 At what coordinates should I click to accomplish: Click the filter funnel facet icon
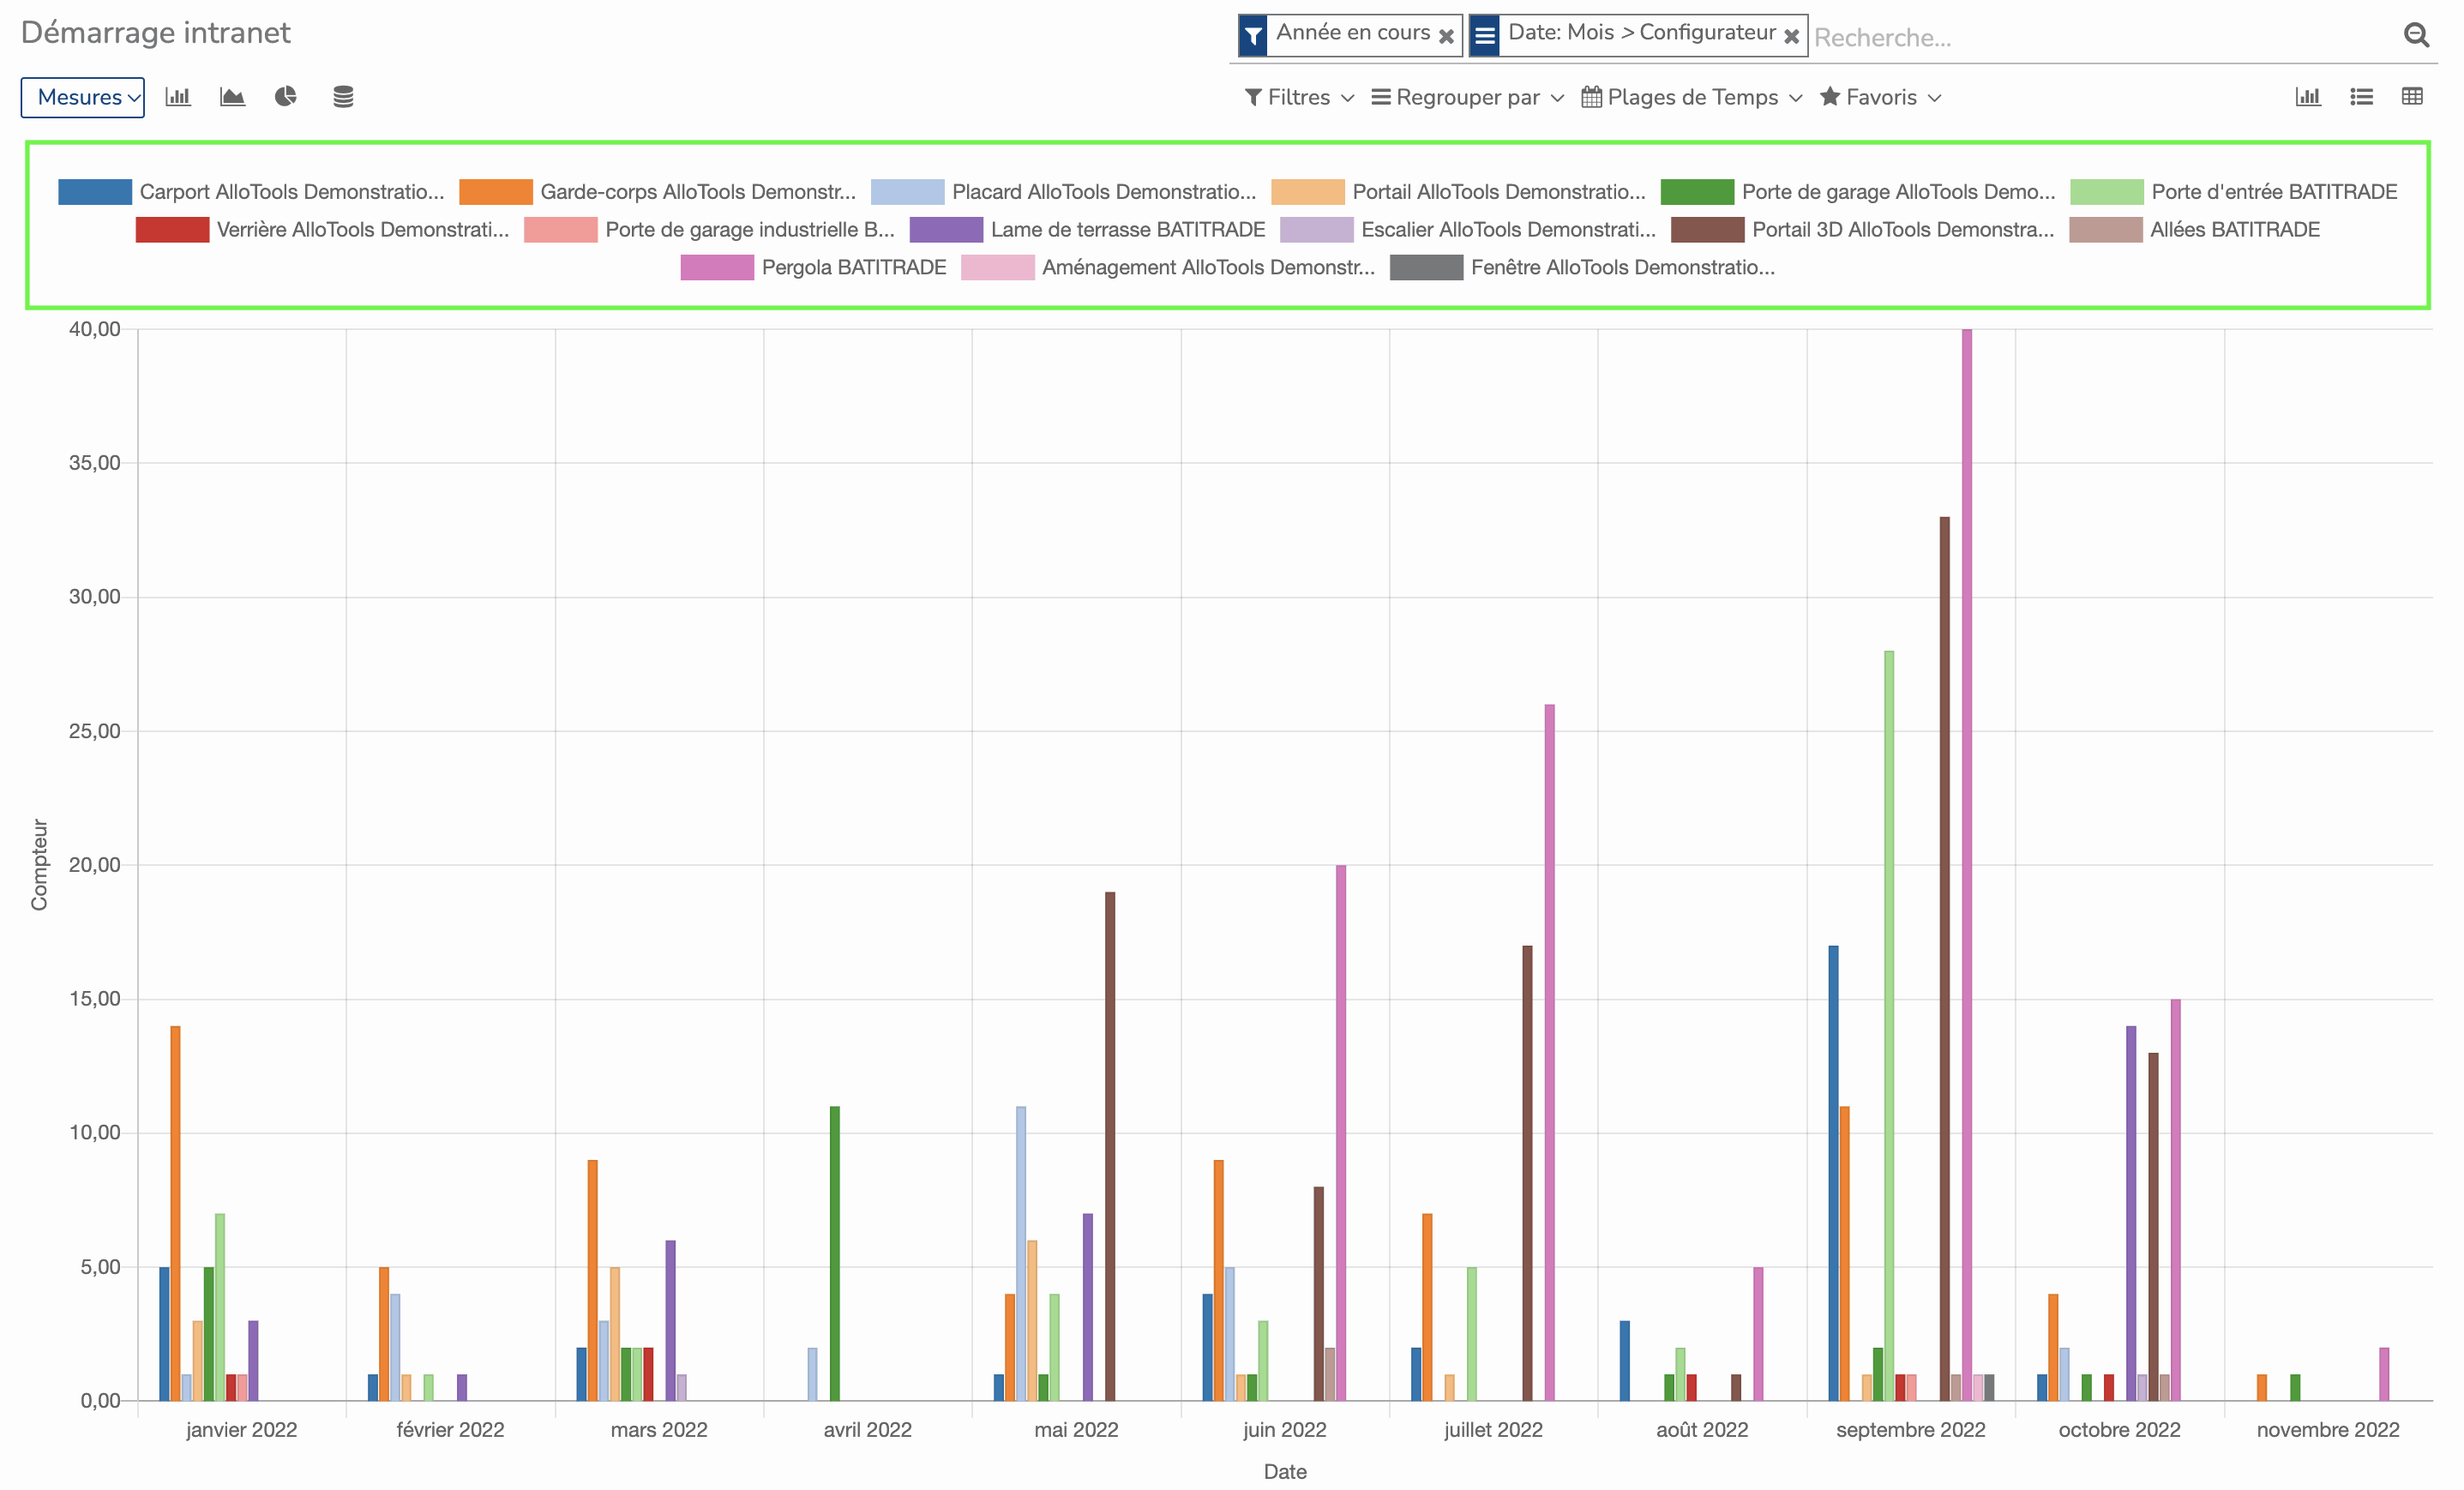(1253, 35)
